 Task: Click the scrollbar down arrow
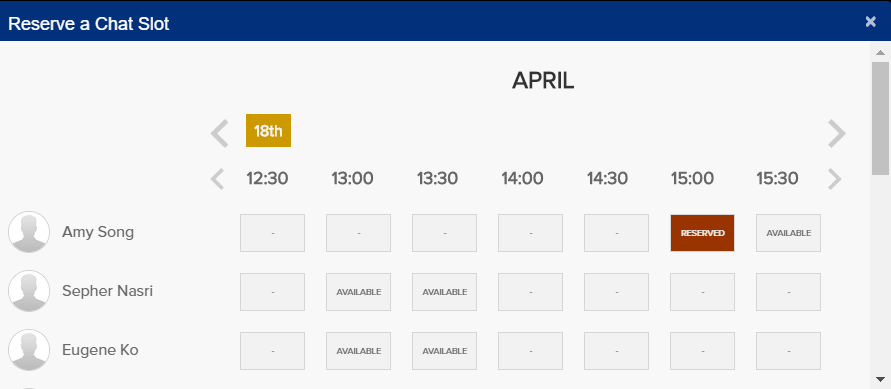click(x=880, y=379)
